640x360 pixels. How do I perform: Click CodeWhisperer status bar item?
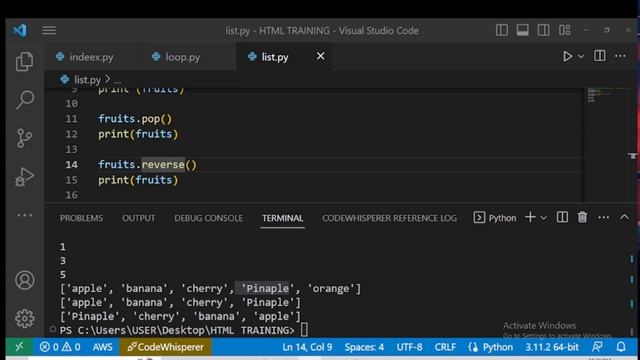[x=165, y=347]
